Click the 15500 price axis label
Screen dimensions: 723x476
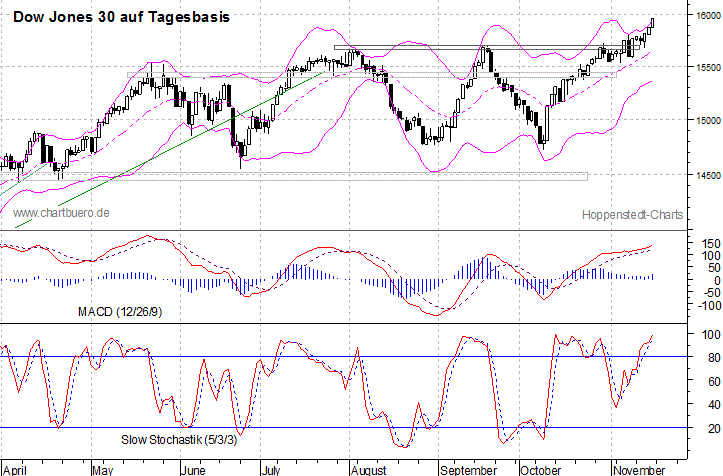[709, 68]
